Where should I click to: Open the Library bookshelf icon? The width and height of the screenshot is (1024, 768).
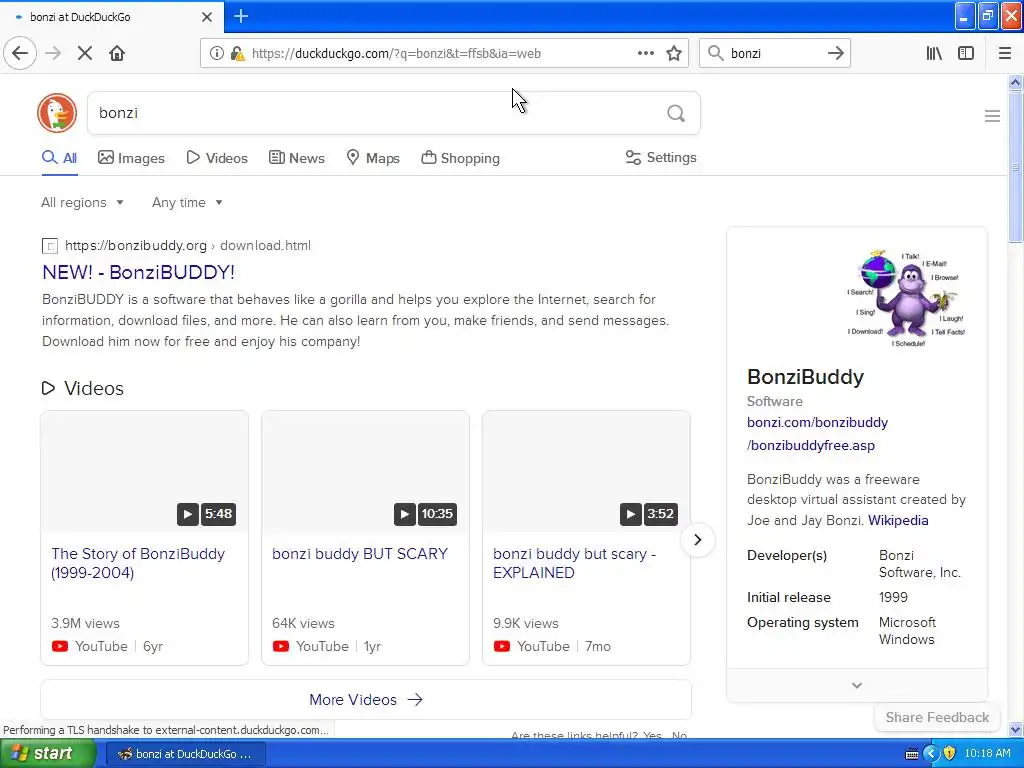tap(934, 54)
